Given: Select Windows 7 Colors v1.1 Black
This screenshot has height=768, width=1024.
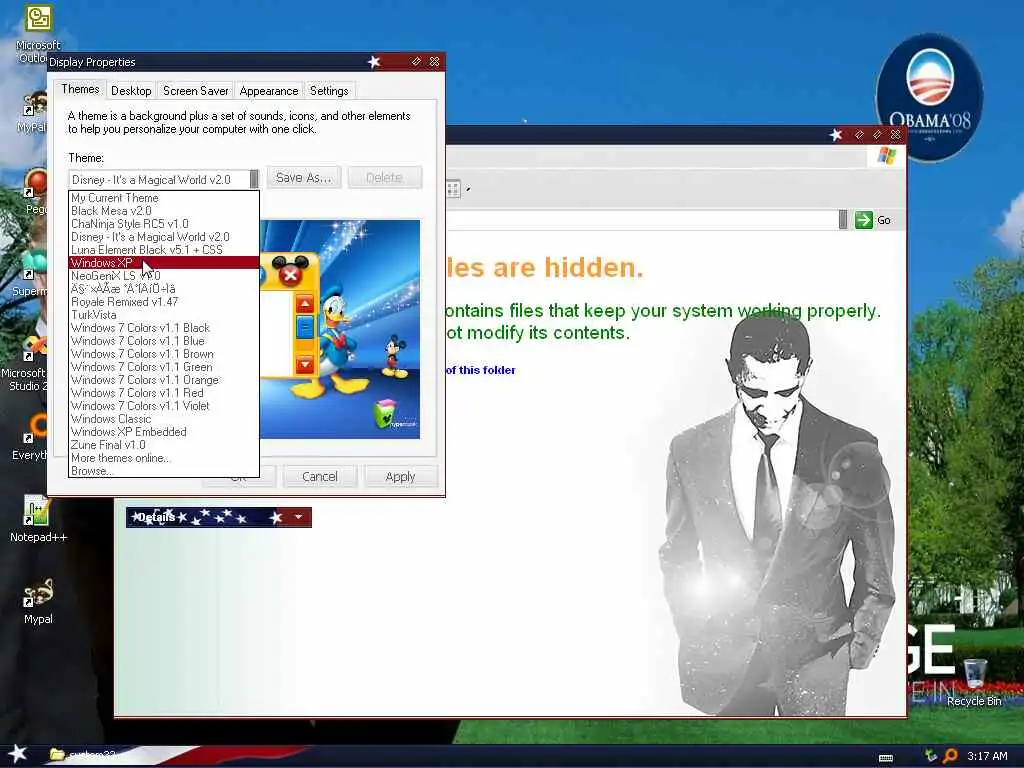Looking at the screenshot, I should (164, 328).
